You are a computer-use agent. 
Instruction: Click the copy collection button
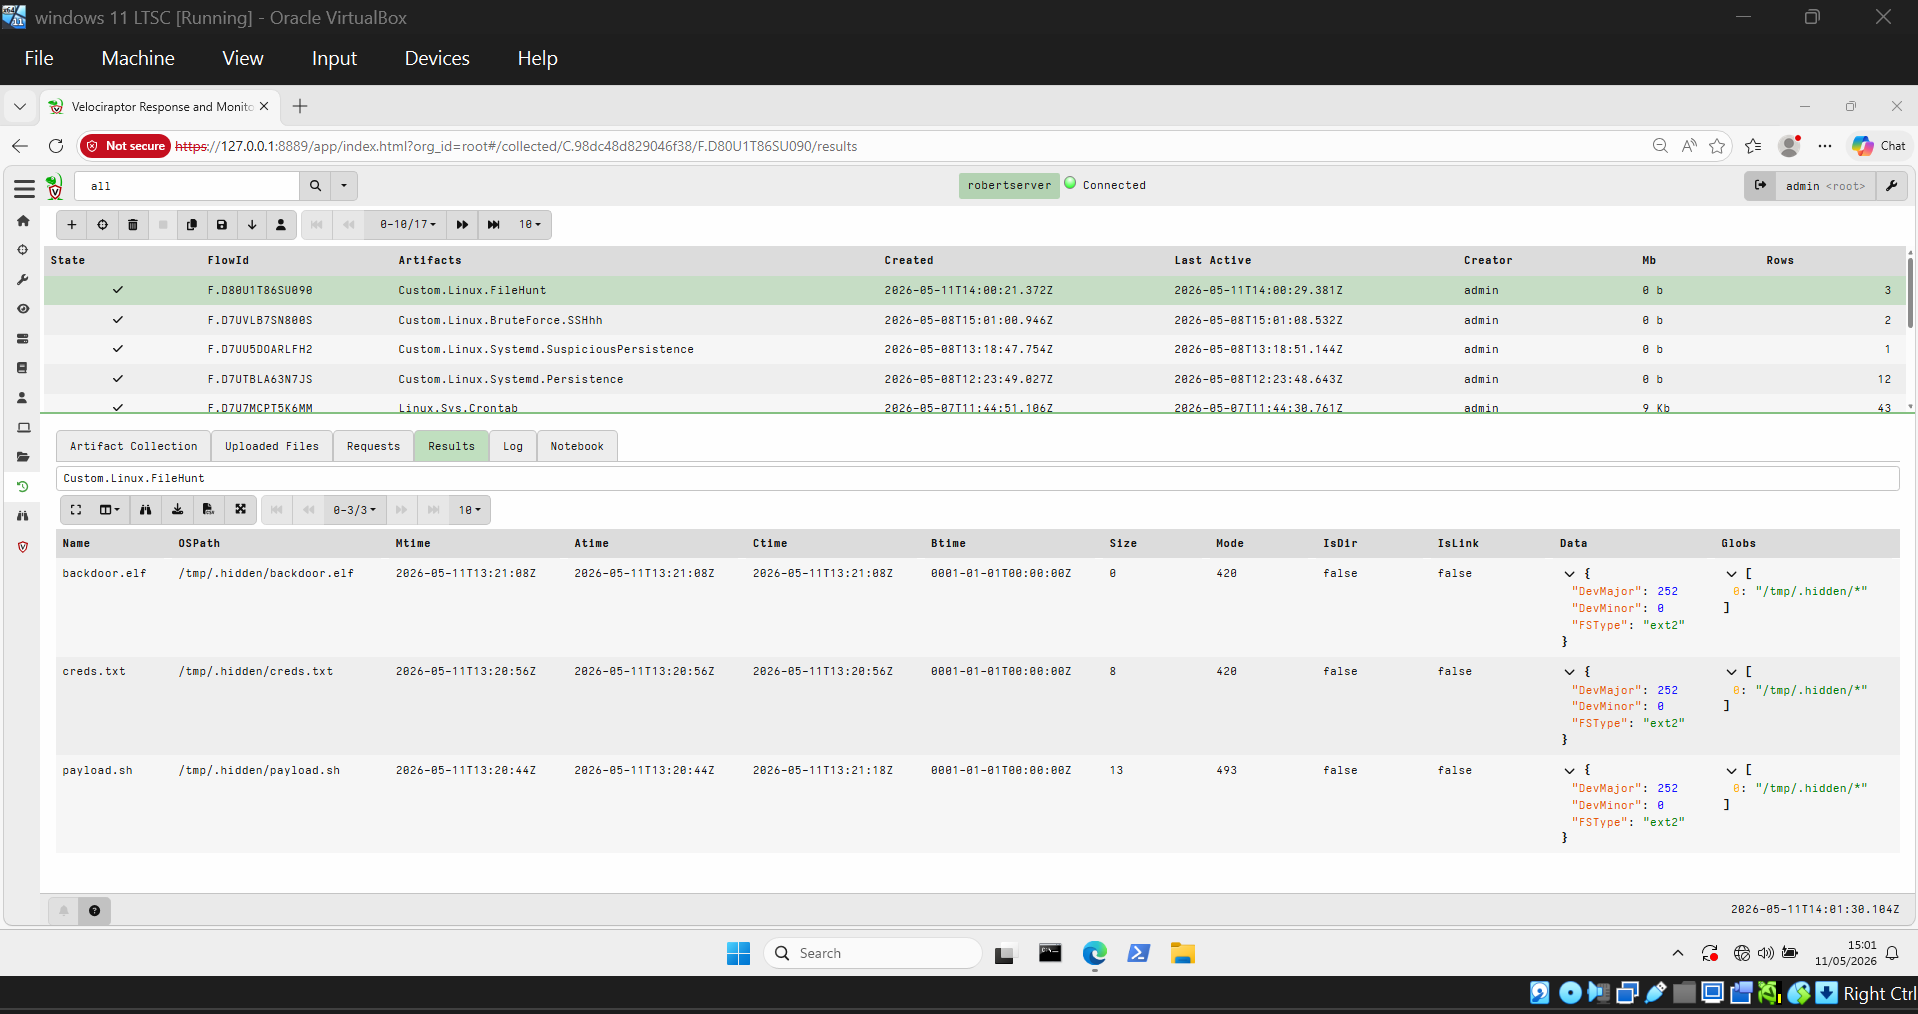point(192,225)
